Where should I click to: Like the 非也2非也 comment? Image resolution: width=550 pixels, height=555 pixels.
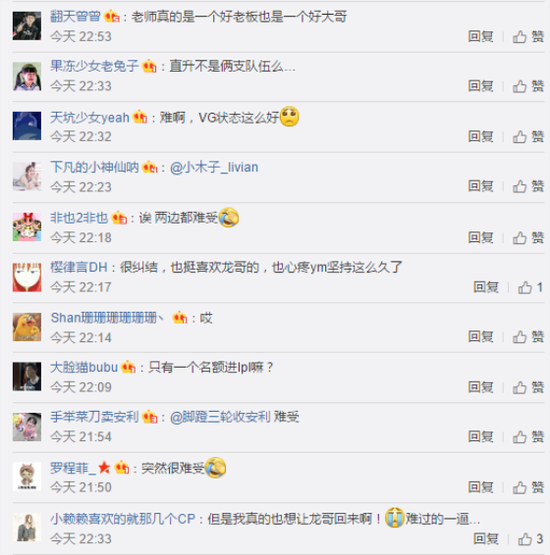click(x=528, y=238)
